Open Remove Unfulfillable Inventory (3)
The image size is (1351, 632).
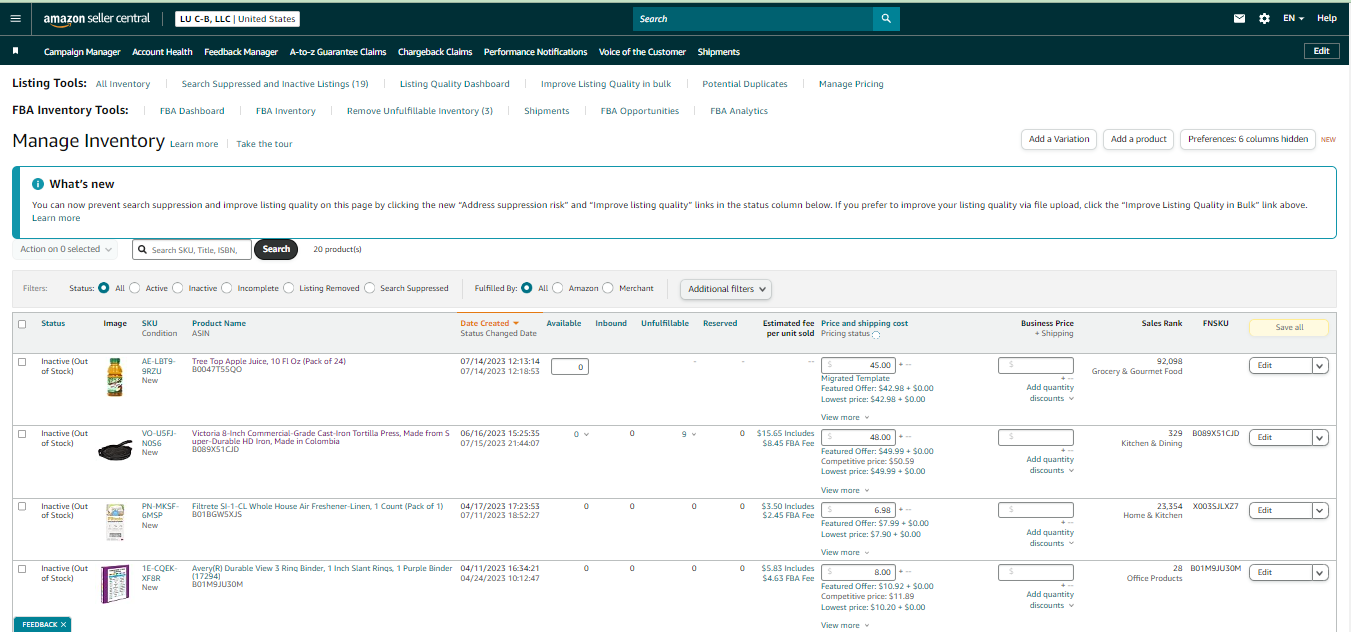pyautogui.click(x=420, y=111)
